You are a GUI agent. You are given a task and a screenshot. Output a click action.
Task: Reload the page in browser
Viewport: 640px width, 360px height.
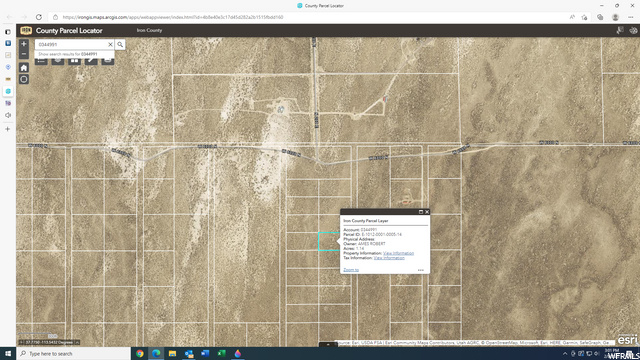(39, 17)
